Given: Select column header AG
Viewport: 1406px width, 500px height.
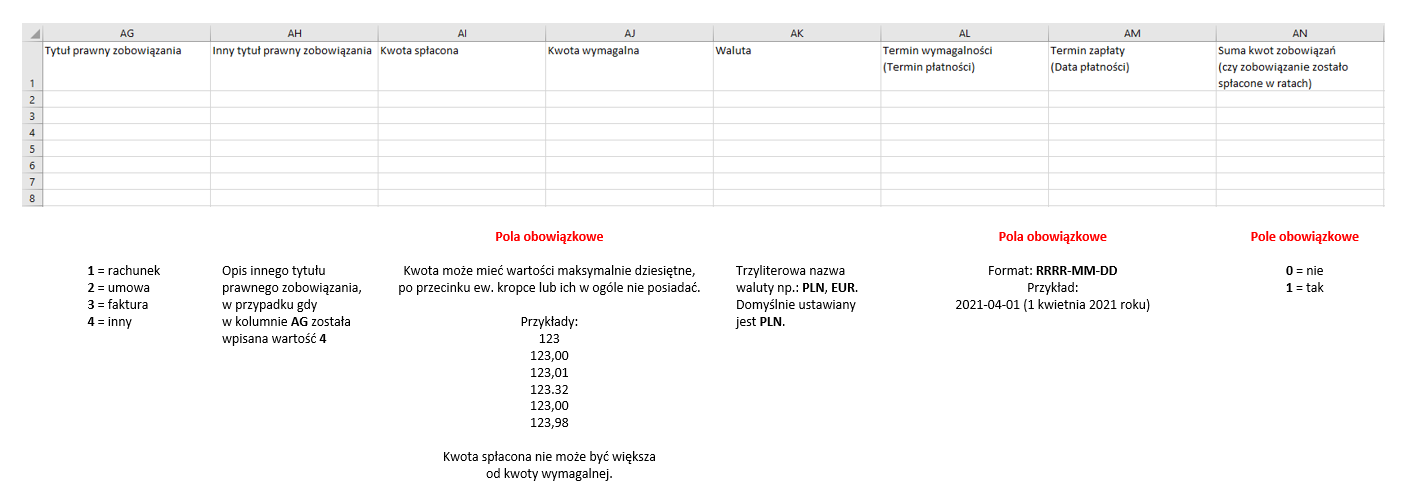Looking at the screenshot, I should tap(126, 33).
